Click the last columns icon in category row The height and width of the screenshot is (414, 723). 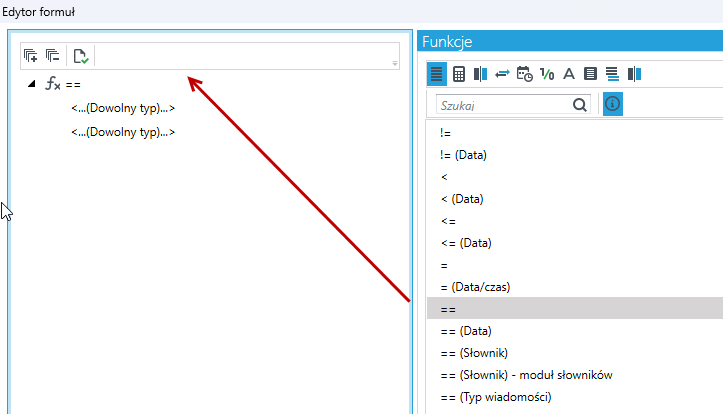coord(634,74)
